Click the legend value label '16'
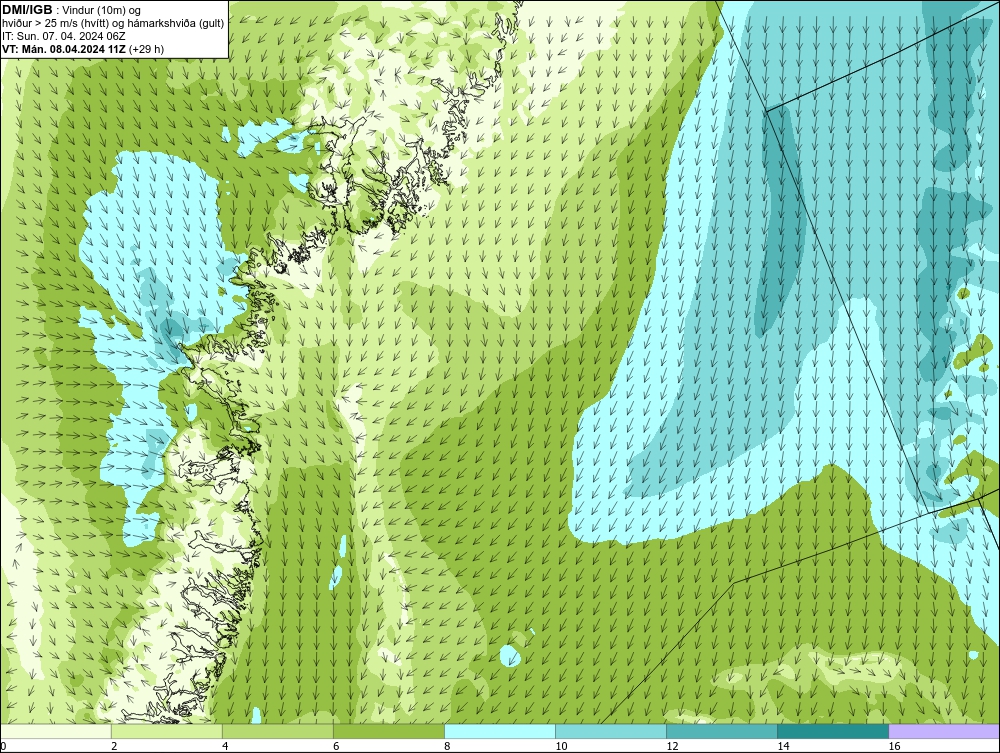1000x753 pixels. [893, 746]
